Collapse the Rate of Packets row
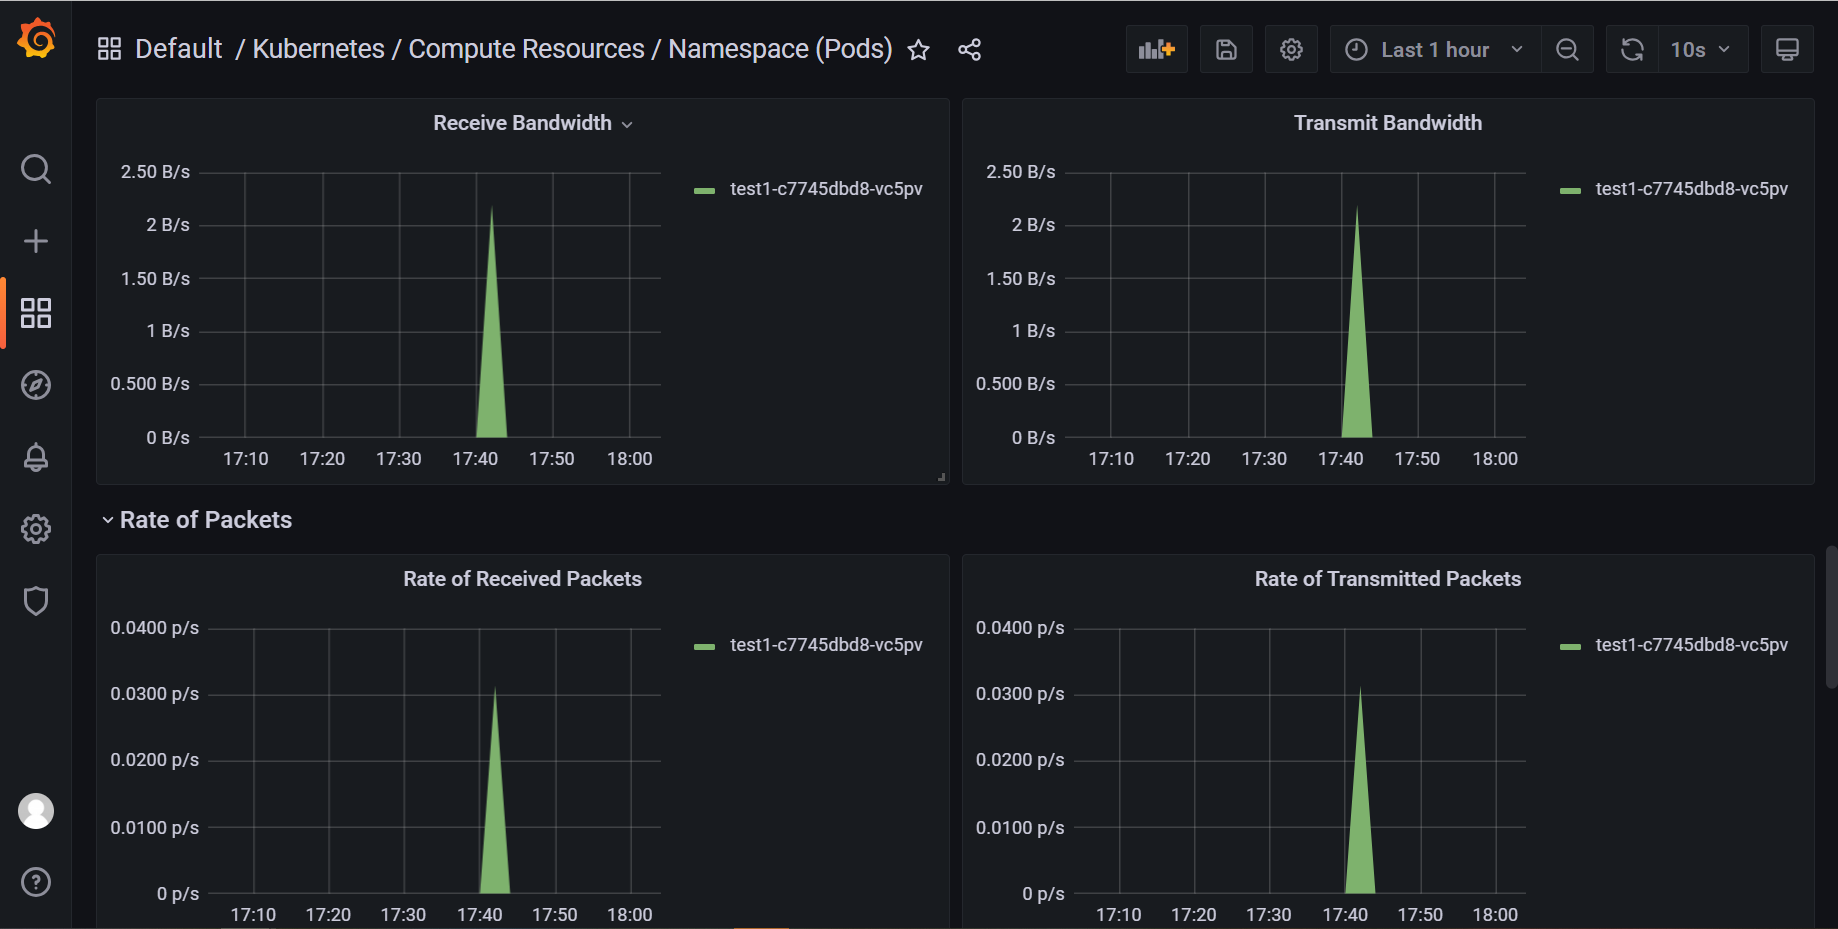This screenshot has height=929, width=1838. (x=196, y=520)
